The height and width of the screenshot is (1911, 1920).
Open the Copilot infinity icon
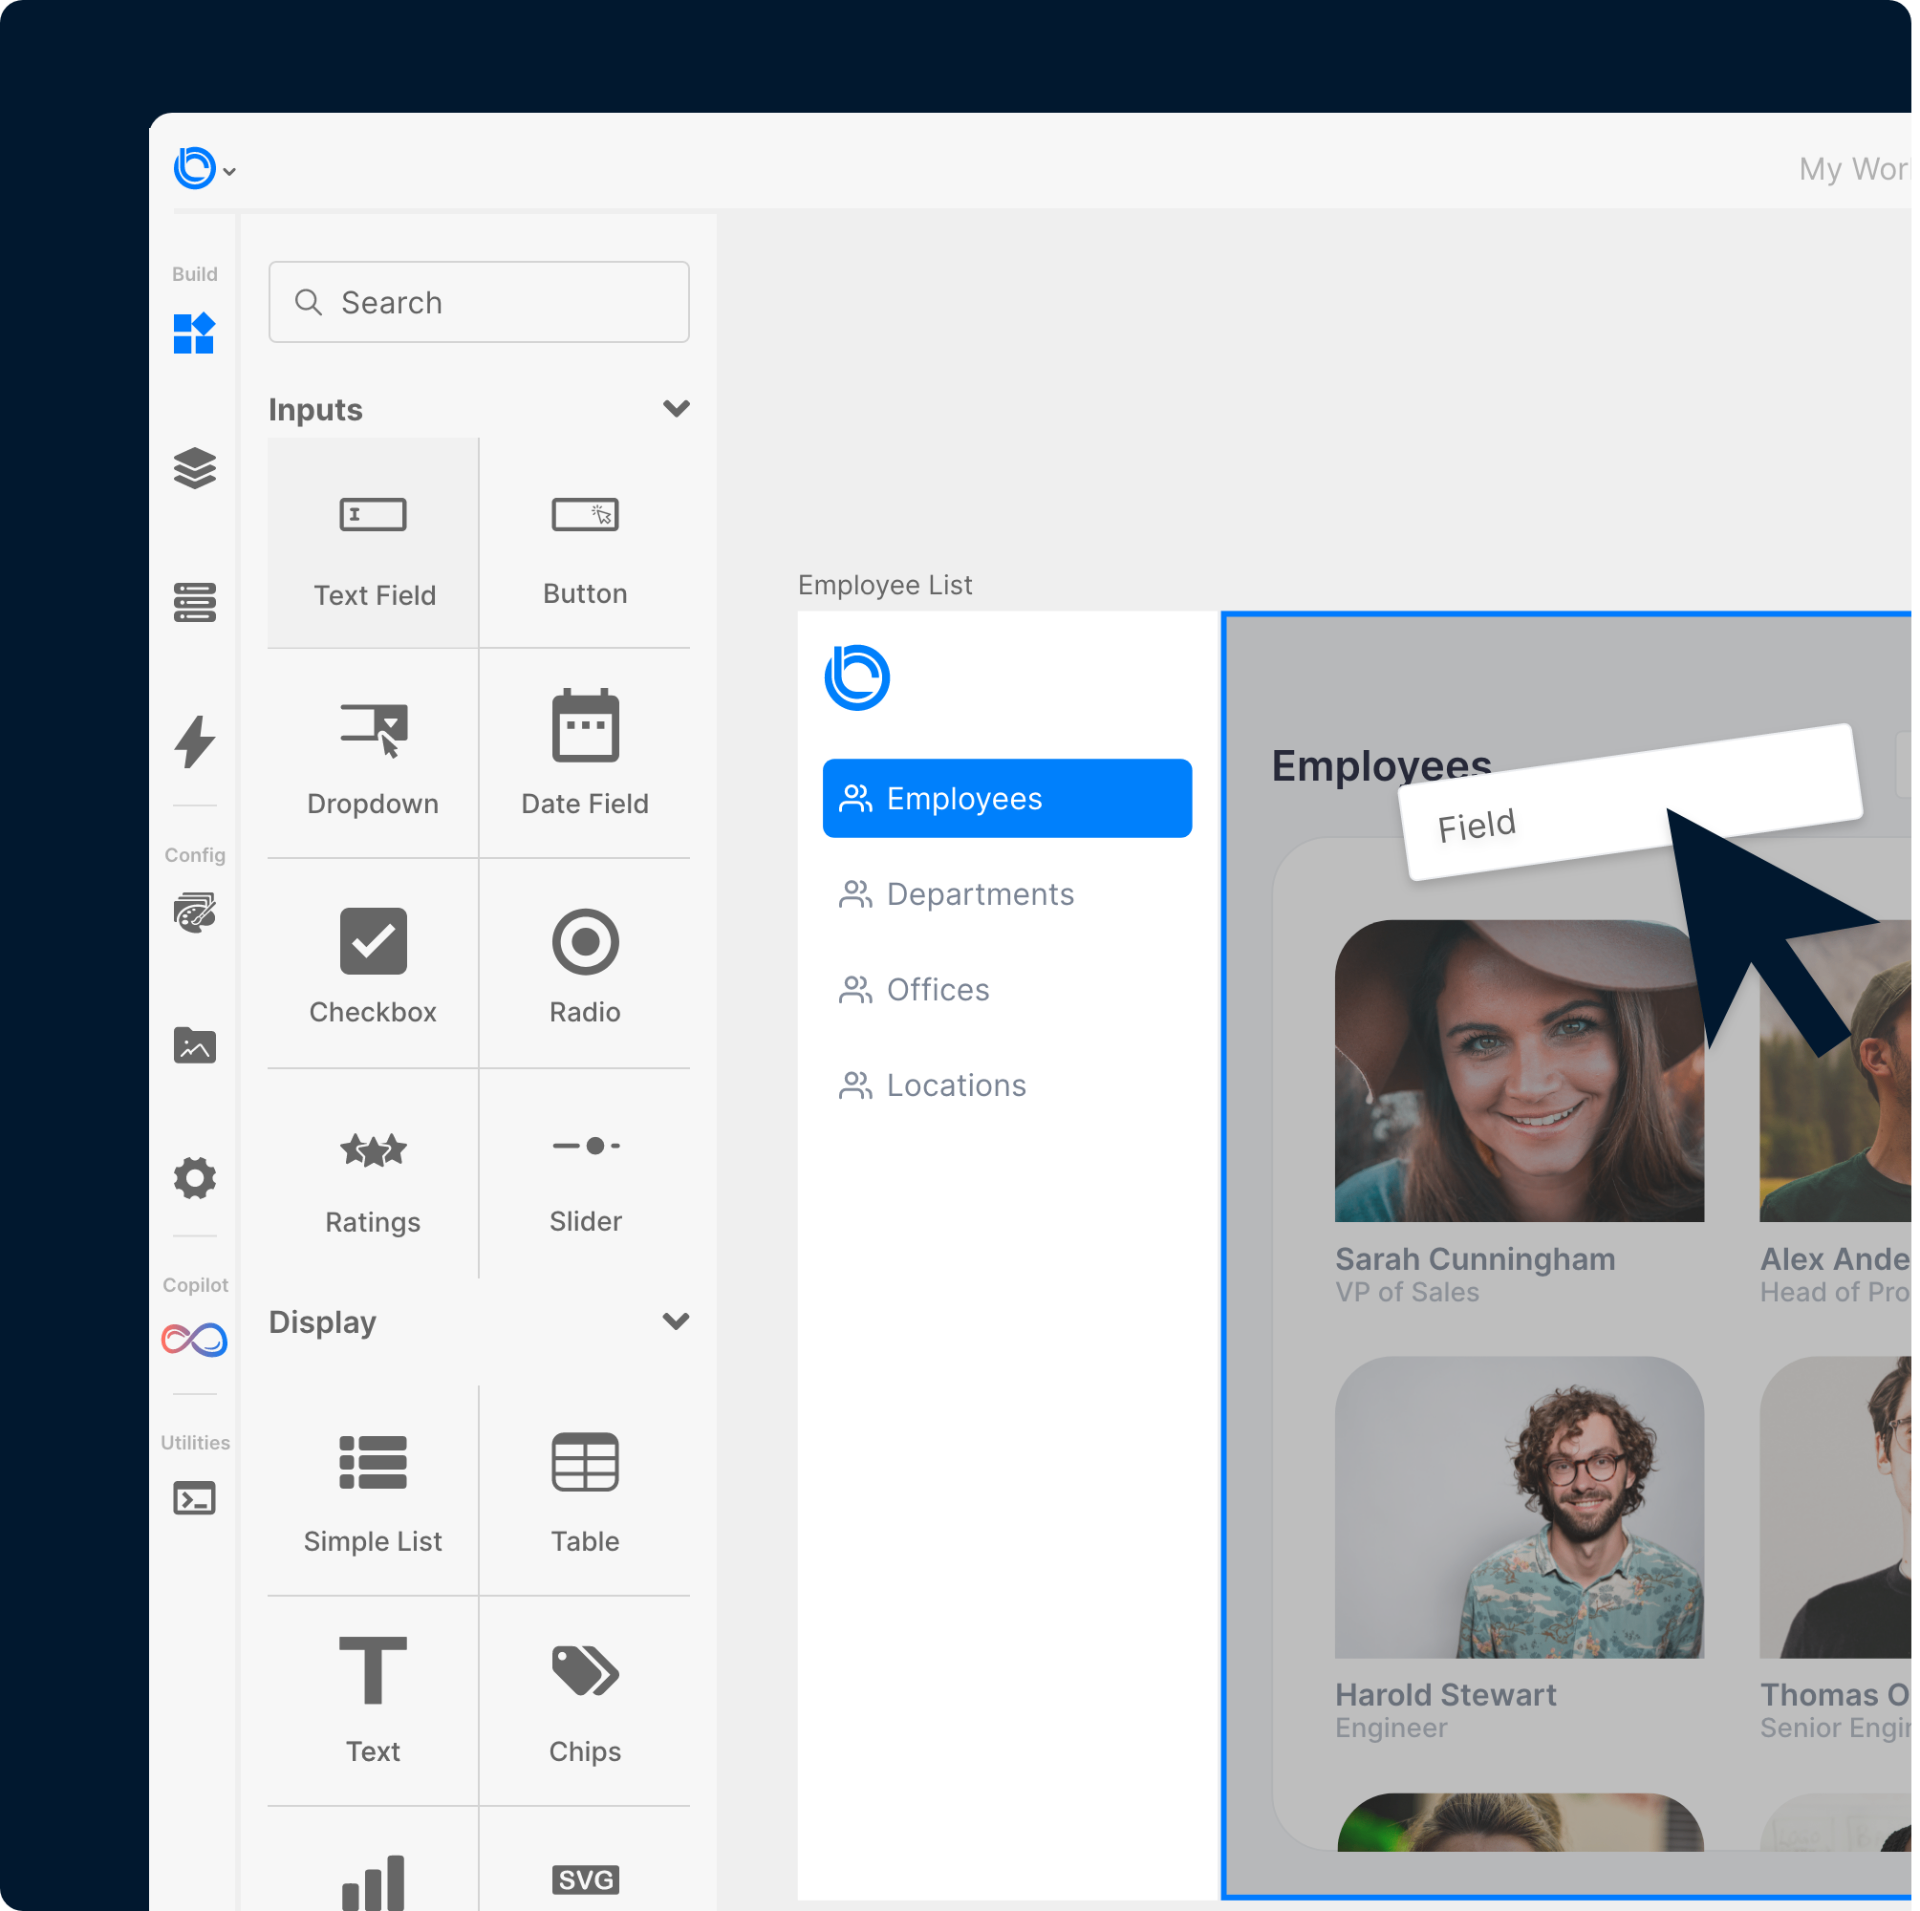pos(194,1339)
